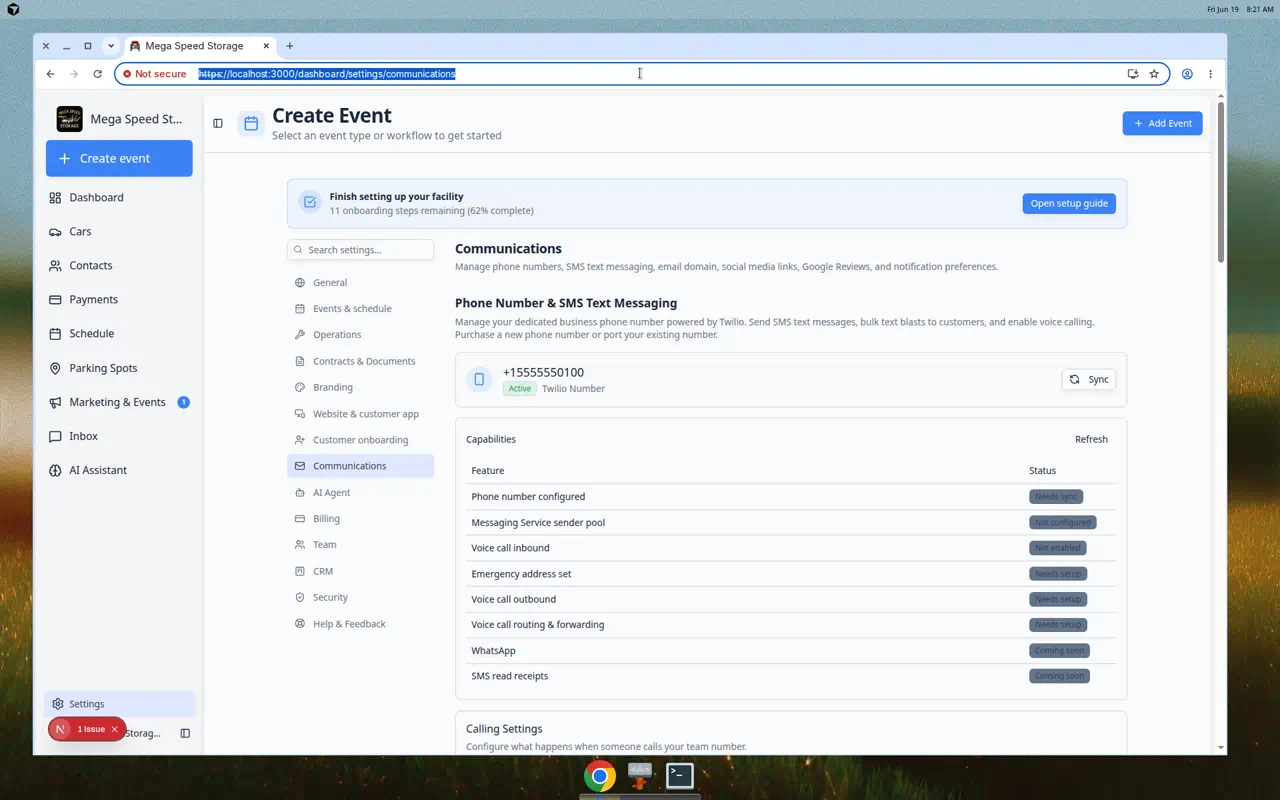
Task: Click the N dev tools avatar
Action: (60, 729)
